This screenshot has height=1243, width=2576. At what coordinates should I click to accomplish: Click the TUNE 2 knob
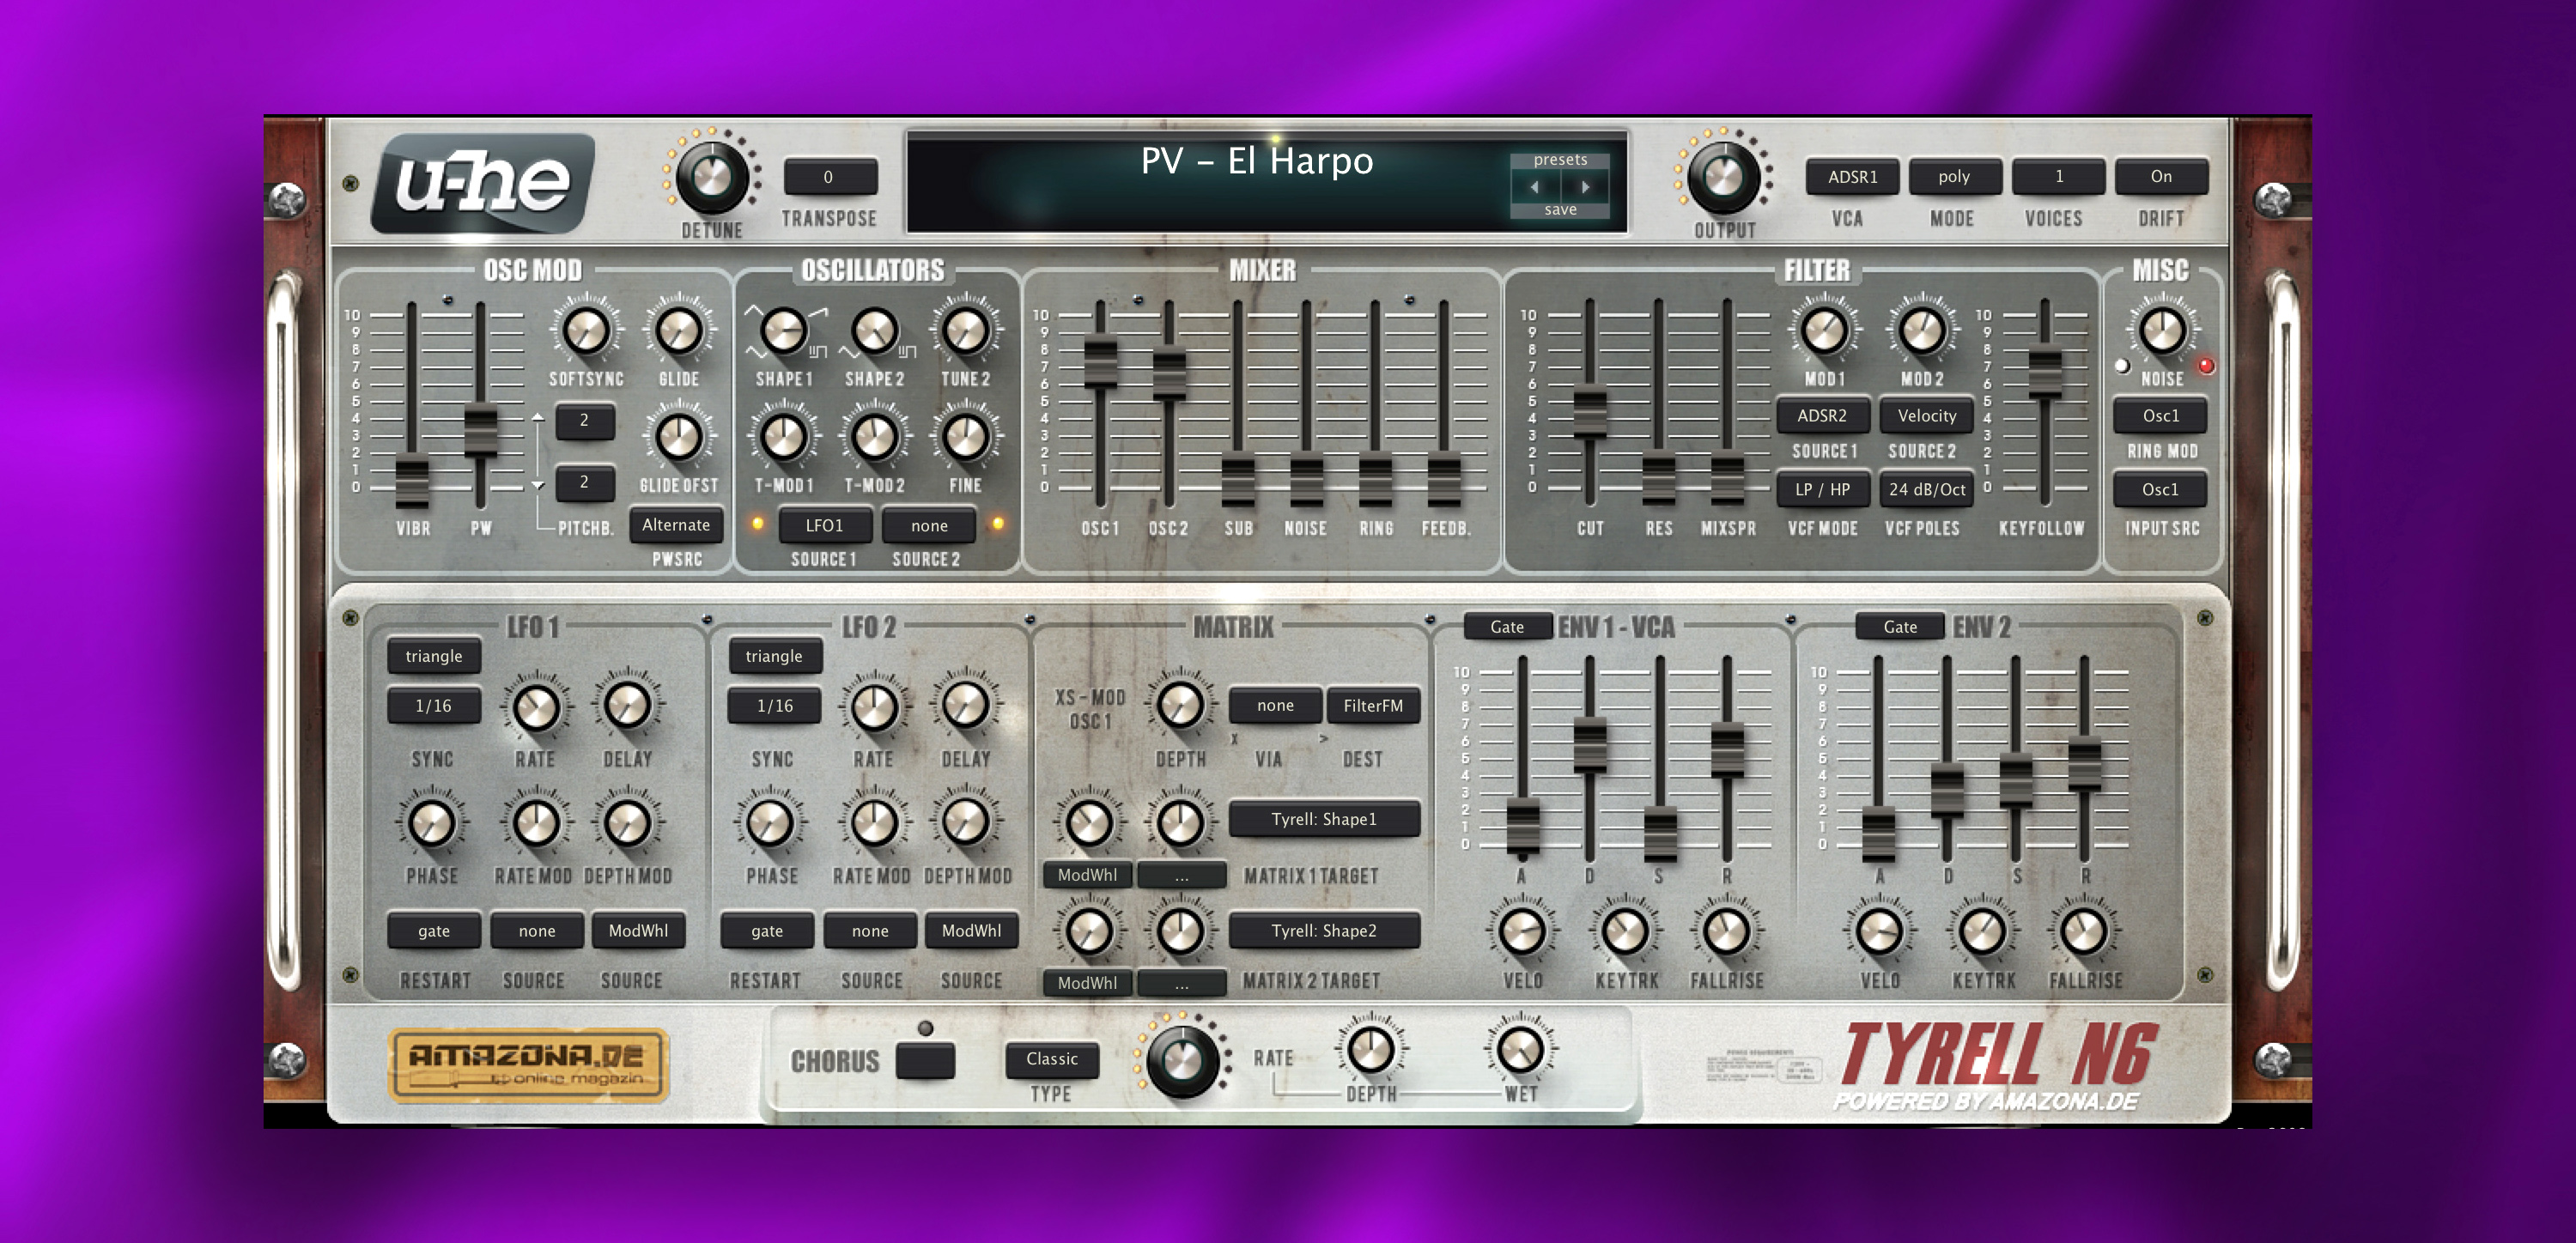point(965,330)
